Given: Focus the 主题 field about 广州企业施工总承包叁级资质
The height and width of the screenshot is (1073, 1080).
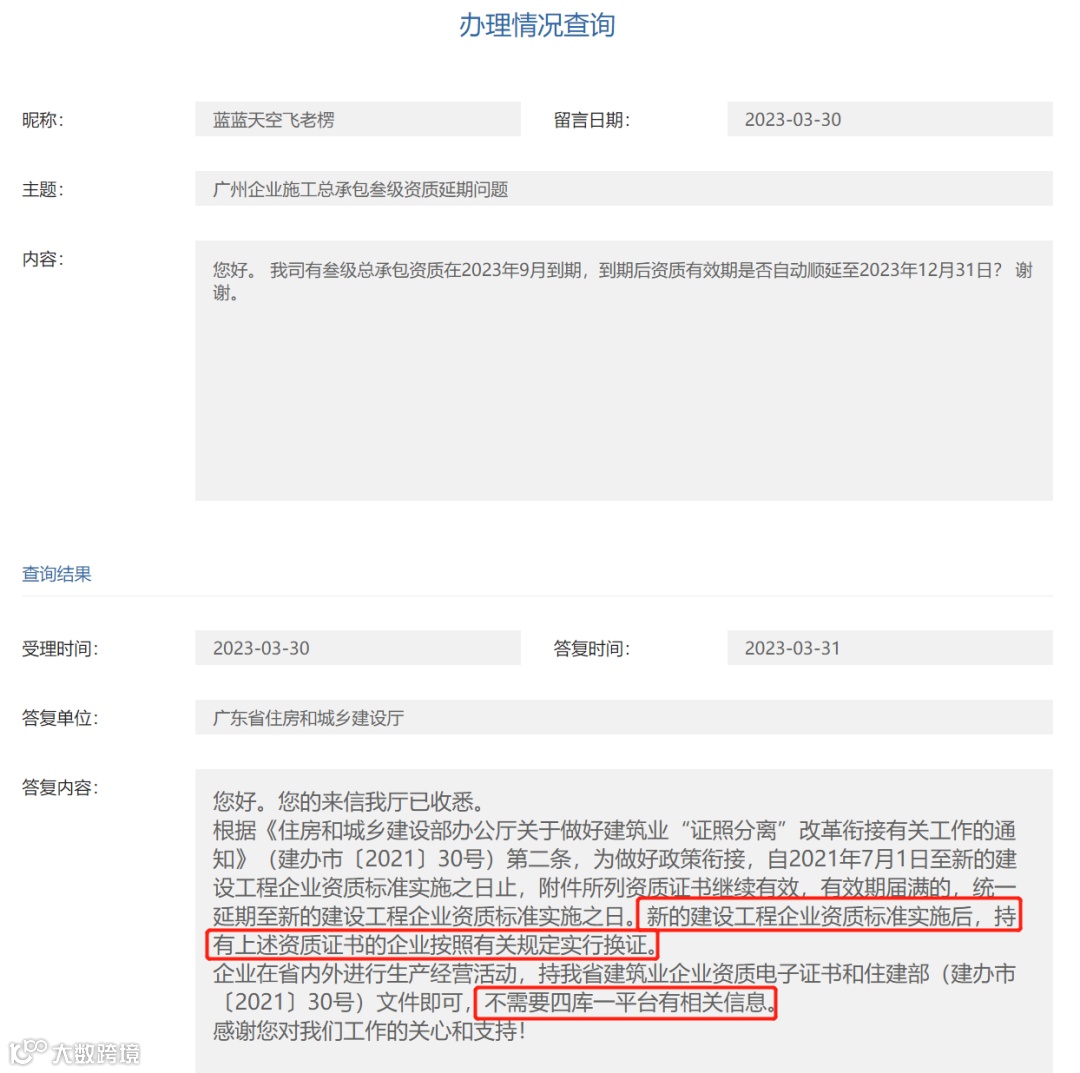Looking at the screenshot, I should pyautogui.click(x=623, y=189).
